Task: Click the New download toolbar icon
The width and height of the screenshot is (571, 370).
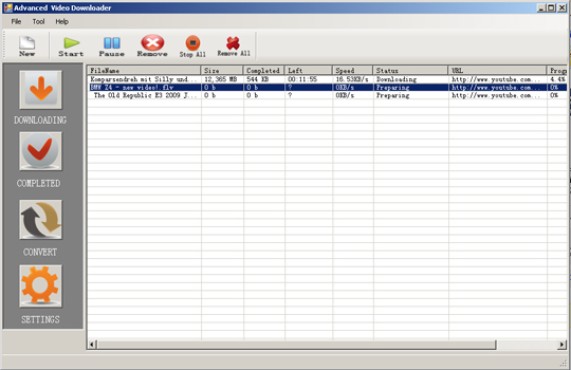Action: coord(27,46)
